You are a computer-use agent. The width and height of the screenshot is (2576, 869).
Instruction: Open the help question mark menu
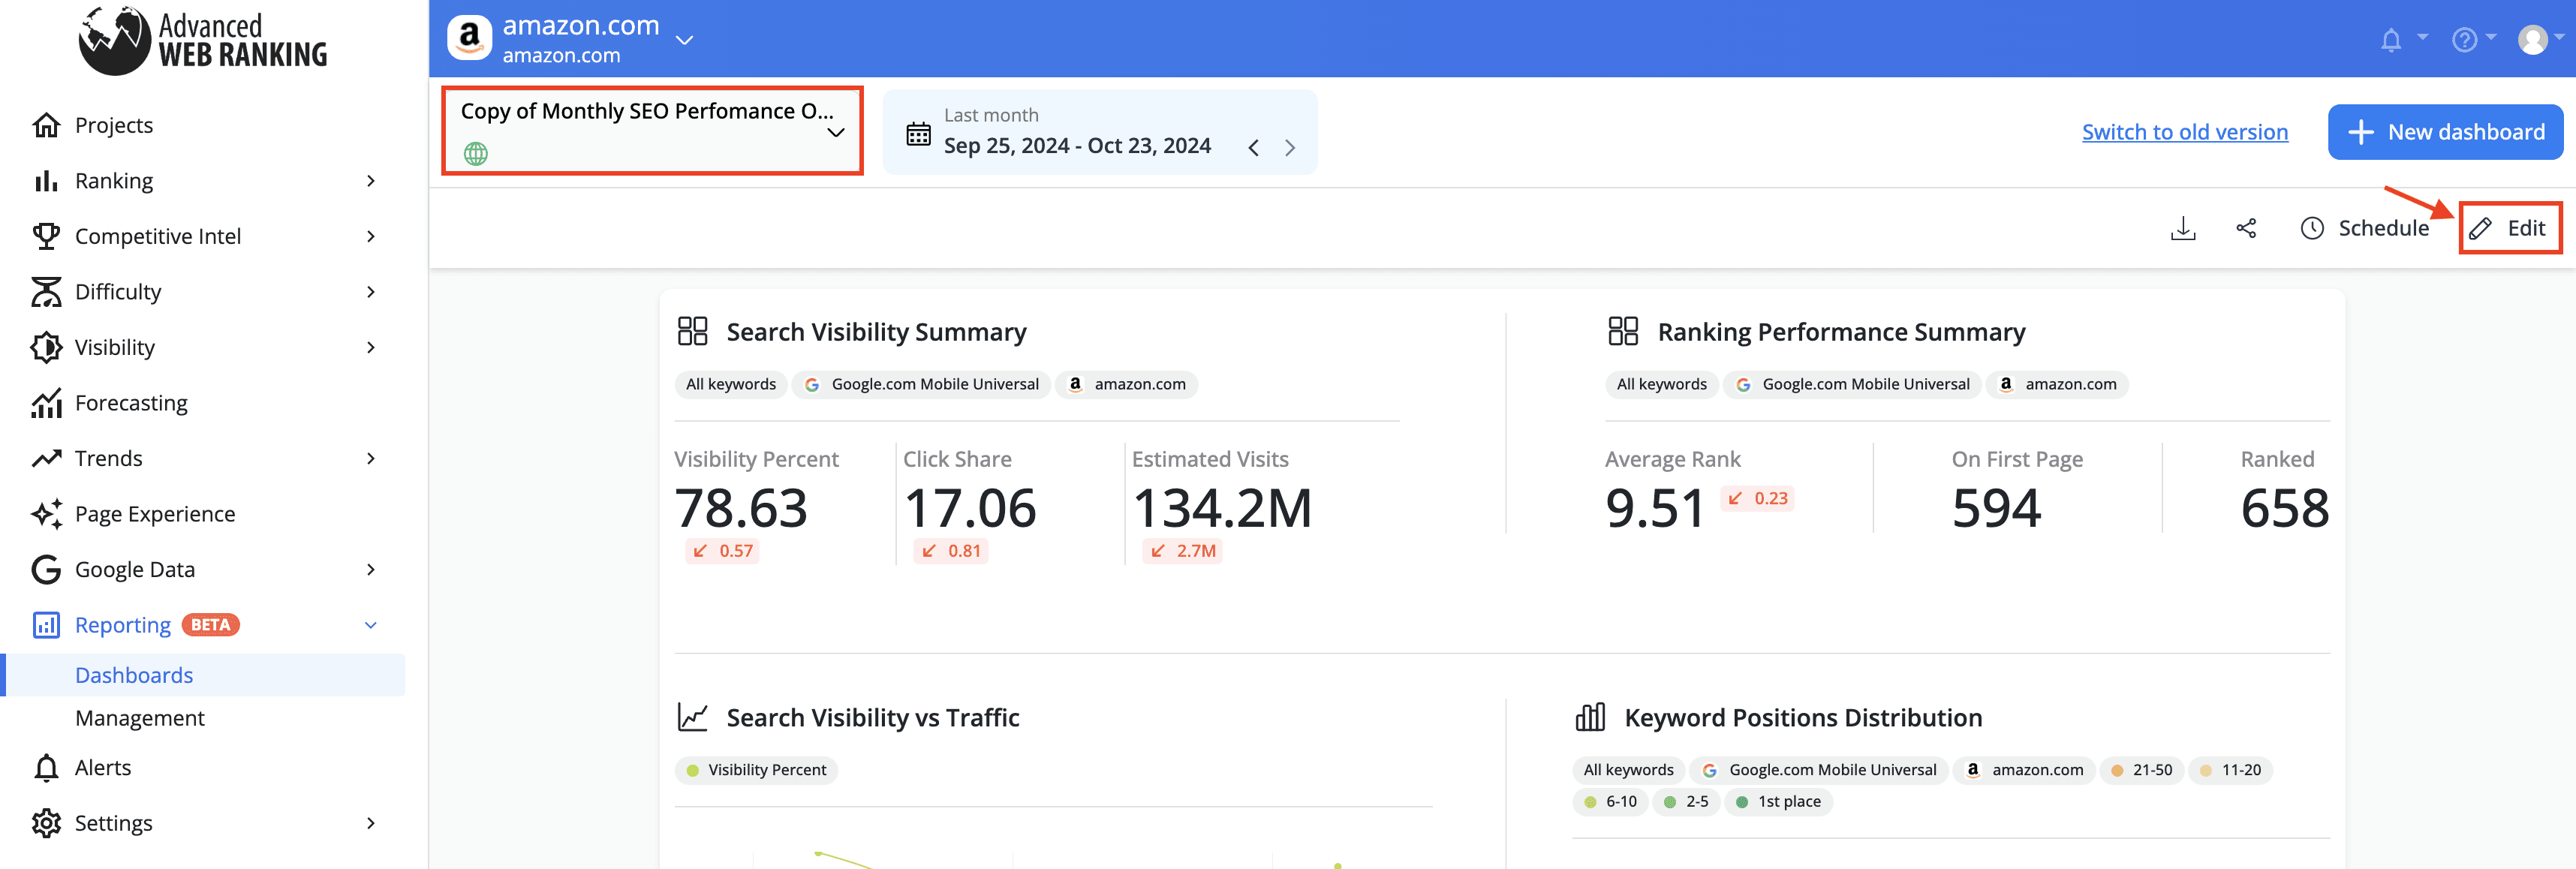2464,40
